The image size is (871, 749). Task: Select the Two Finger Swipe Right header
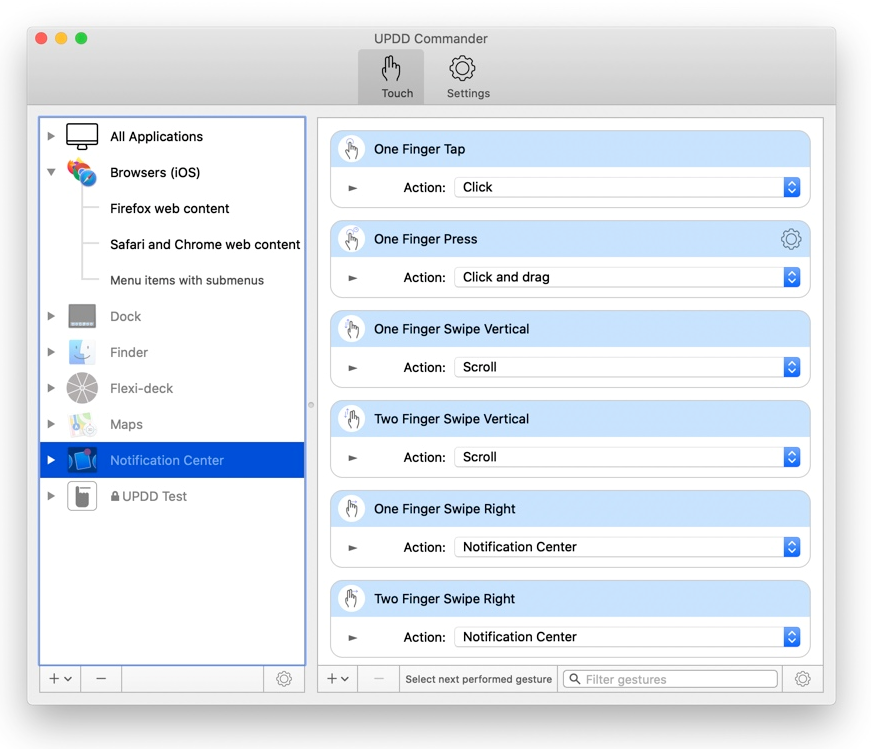[x=570, y=599]
